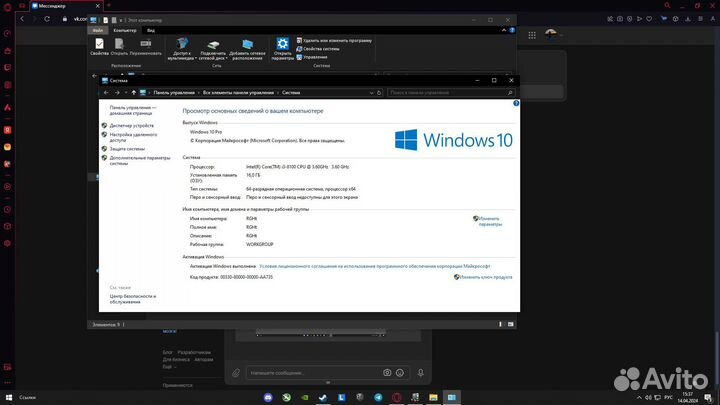Click the microphone icon in message bar
Image resolution: width=720 pixels, height=405 pixels.
[x=421, y=372]
